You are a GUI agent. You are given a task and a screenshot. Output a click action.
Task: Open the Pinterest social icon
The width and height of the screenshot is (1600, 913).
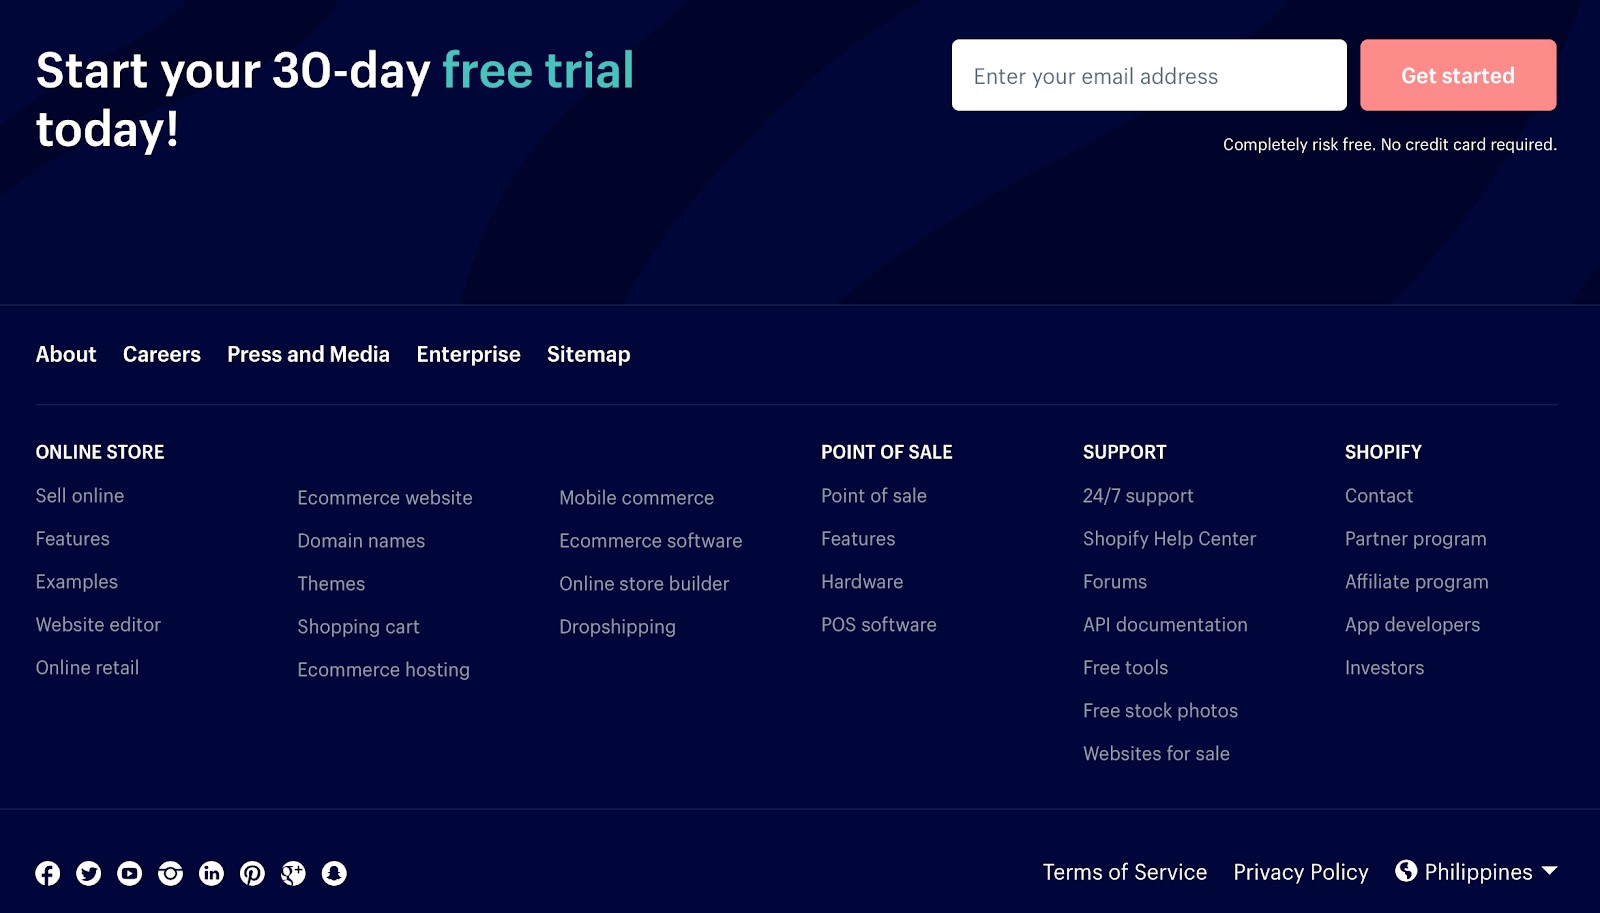click(253, 873)
